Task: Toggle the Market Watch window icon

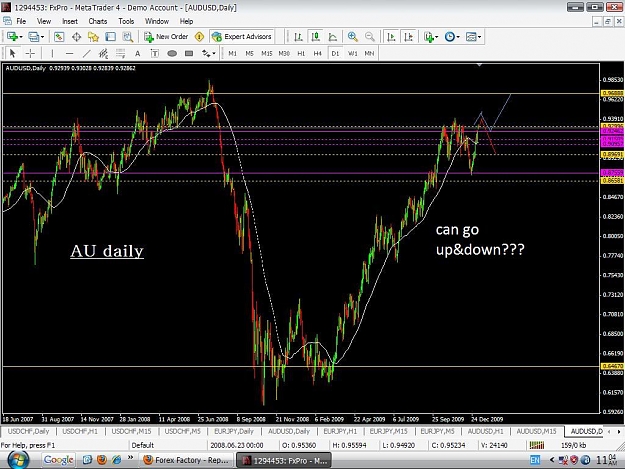Action: pos(59,37)
